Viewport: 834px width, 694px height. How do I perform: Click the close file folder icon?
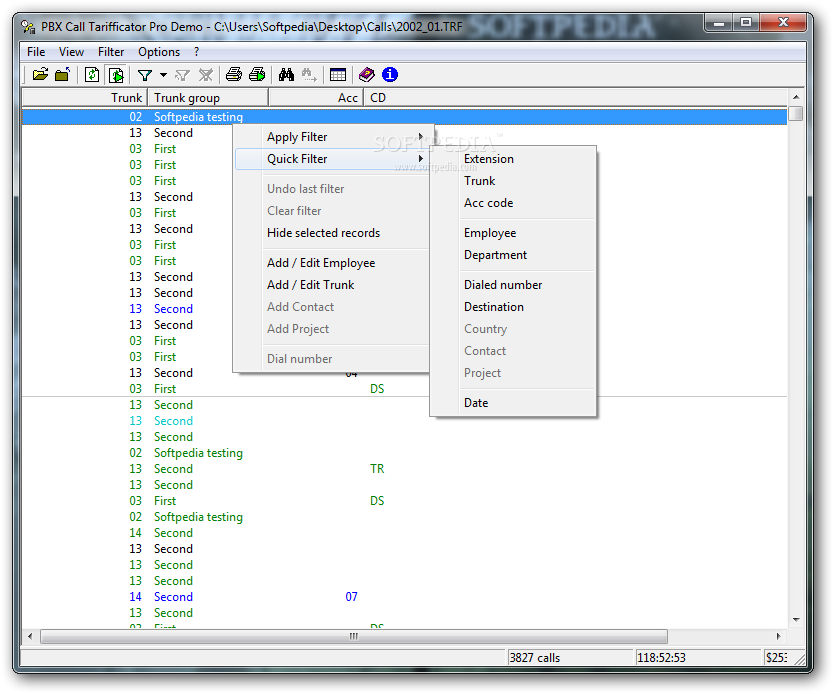click(x=63, y=74)
